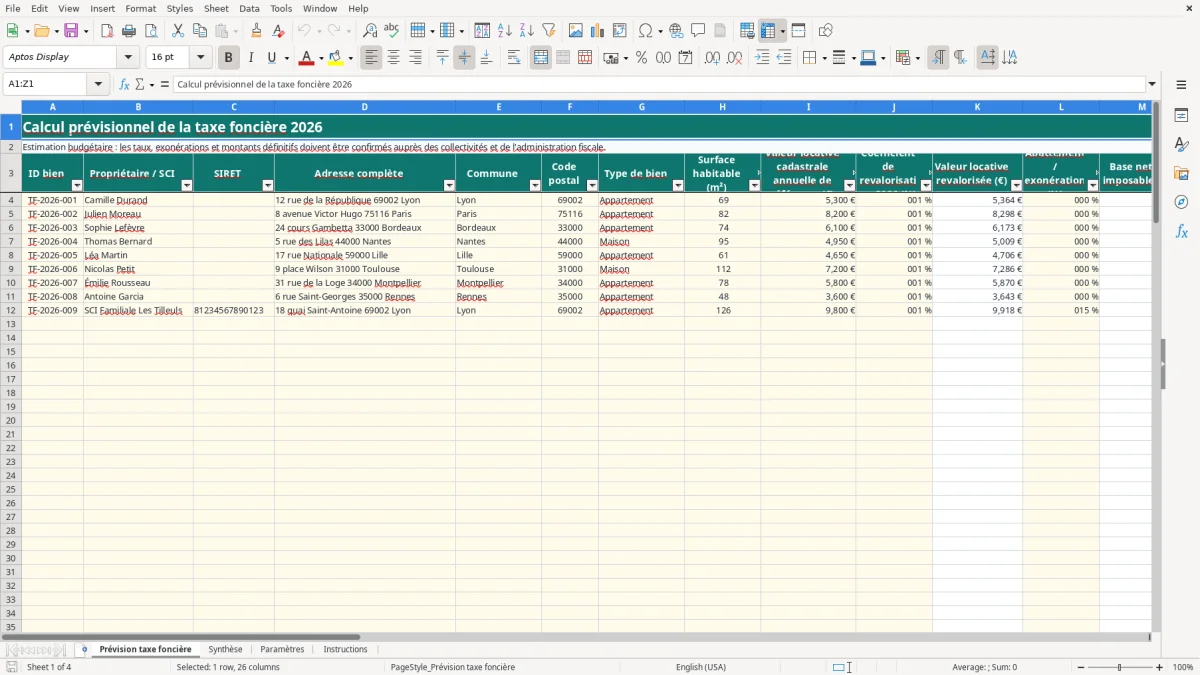The height and width of the screenshot is (675, 1200).
Task: Open the Font Name dropdown list
Action: tap(128, 58)
